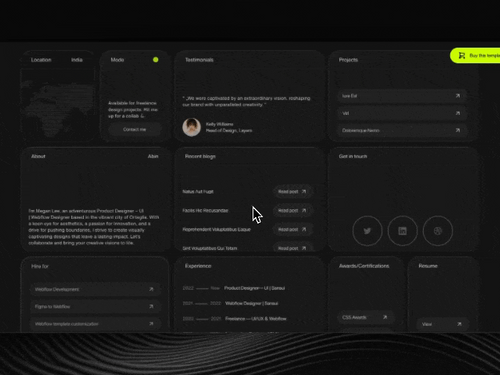Click the Hire for heading

[x=40, y=266]
